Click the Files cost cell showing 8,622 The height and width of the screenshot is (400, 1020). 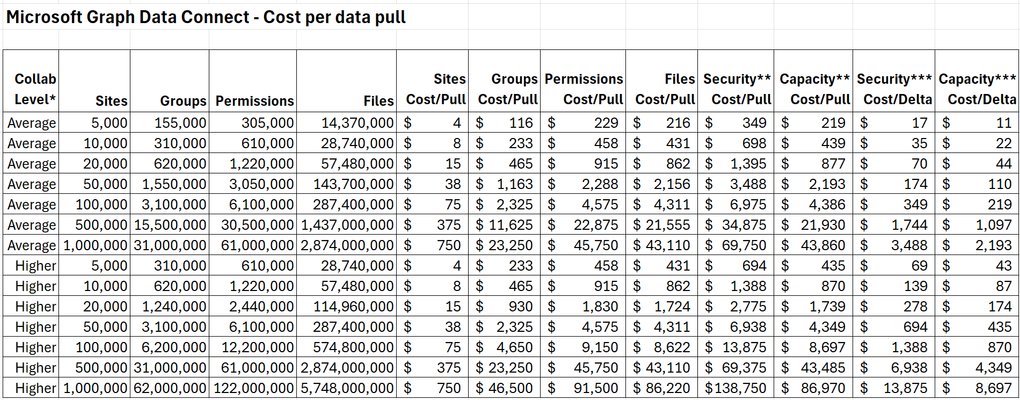tap(662, 347)
